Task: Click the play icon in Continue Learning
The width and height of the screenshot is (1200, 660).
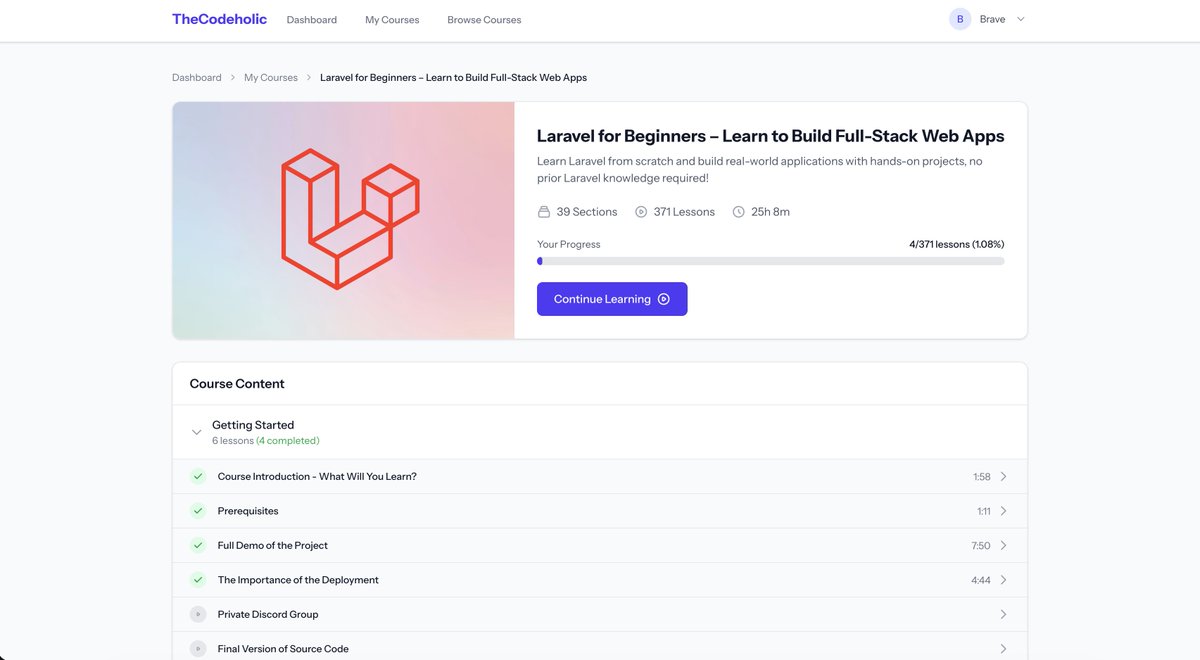Action: click(x=664, y=299)
